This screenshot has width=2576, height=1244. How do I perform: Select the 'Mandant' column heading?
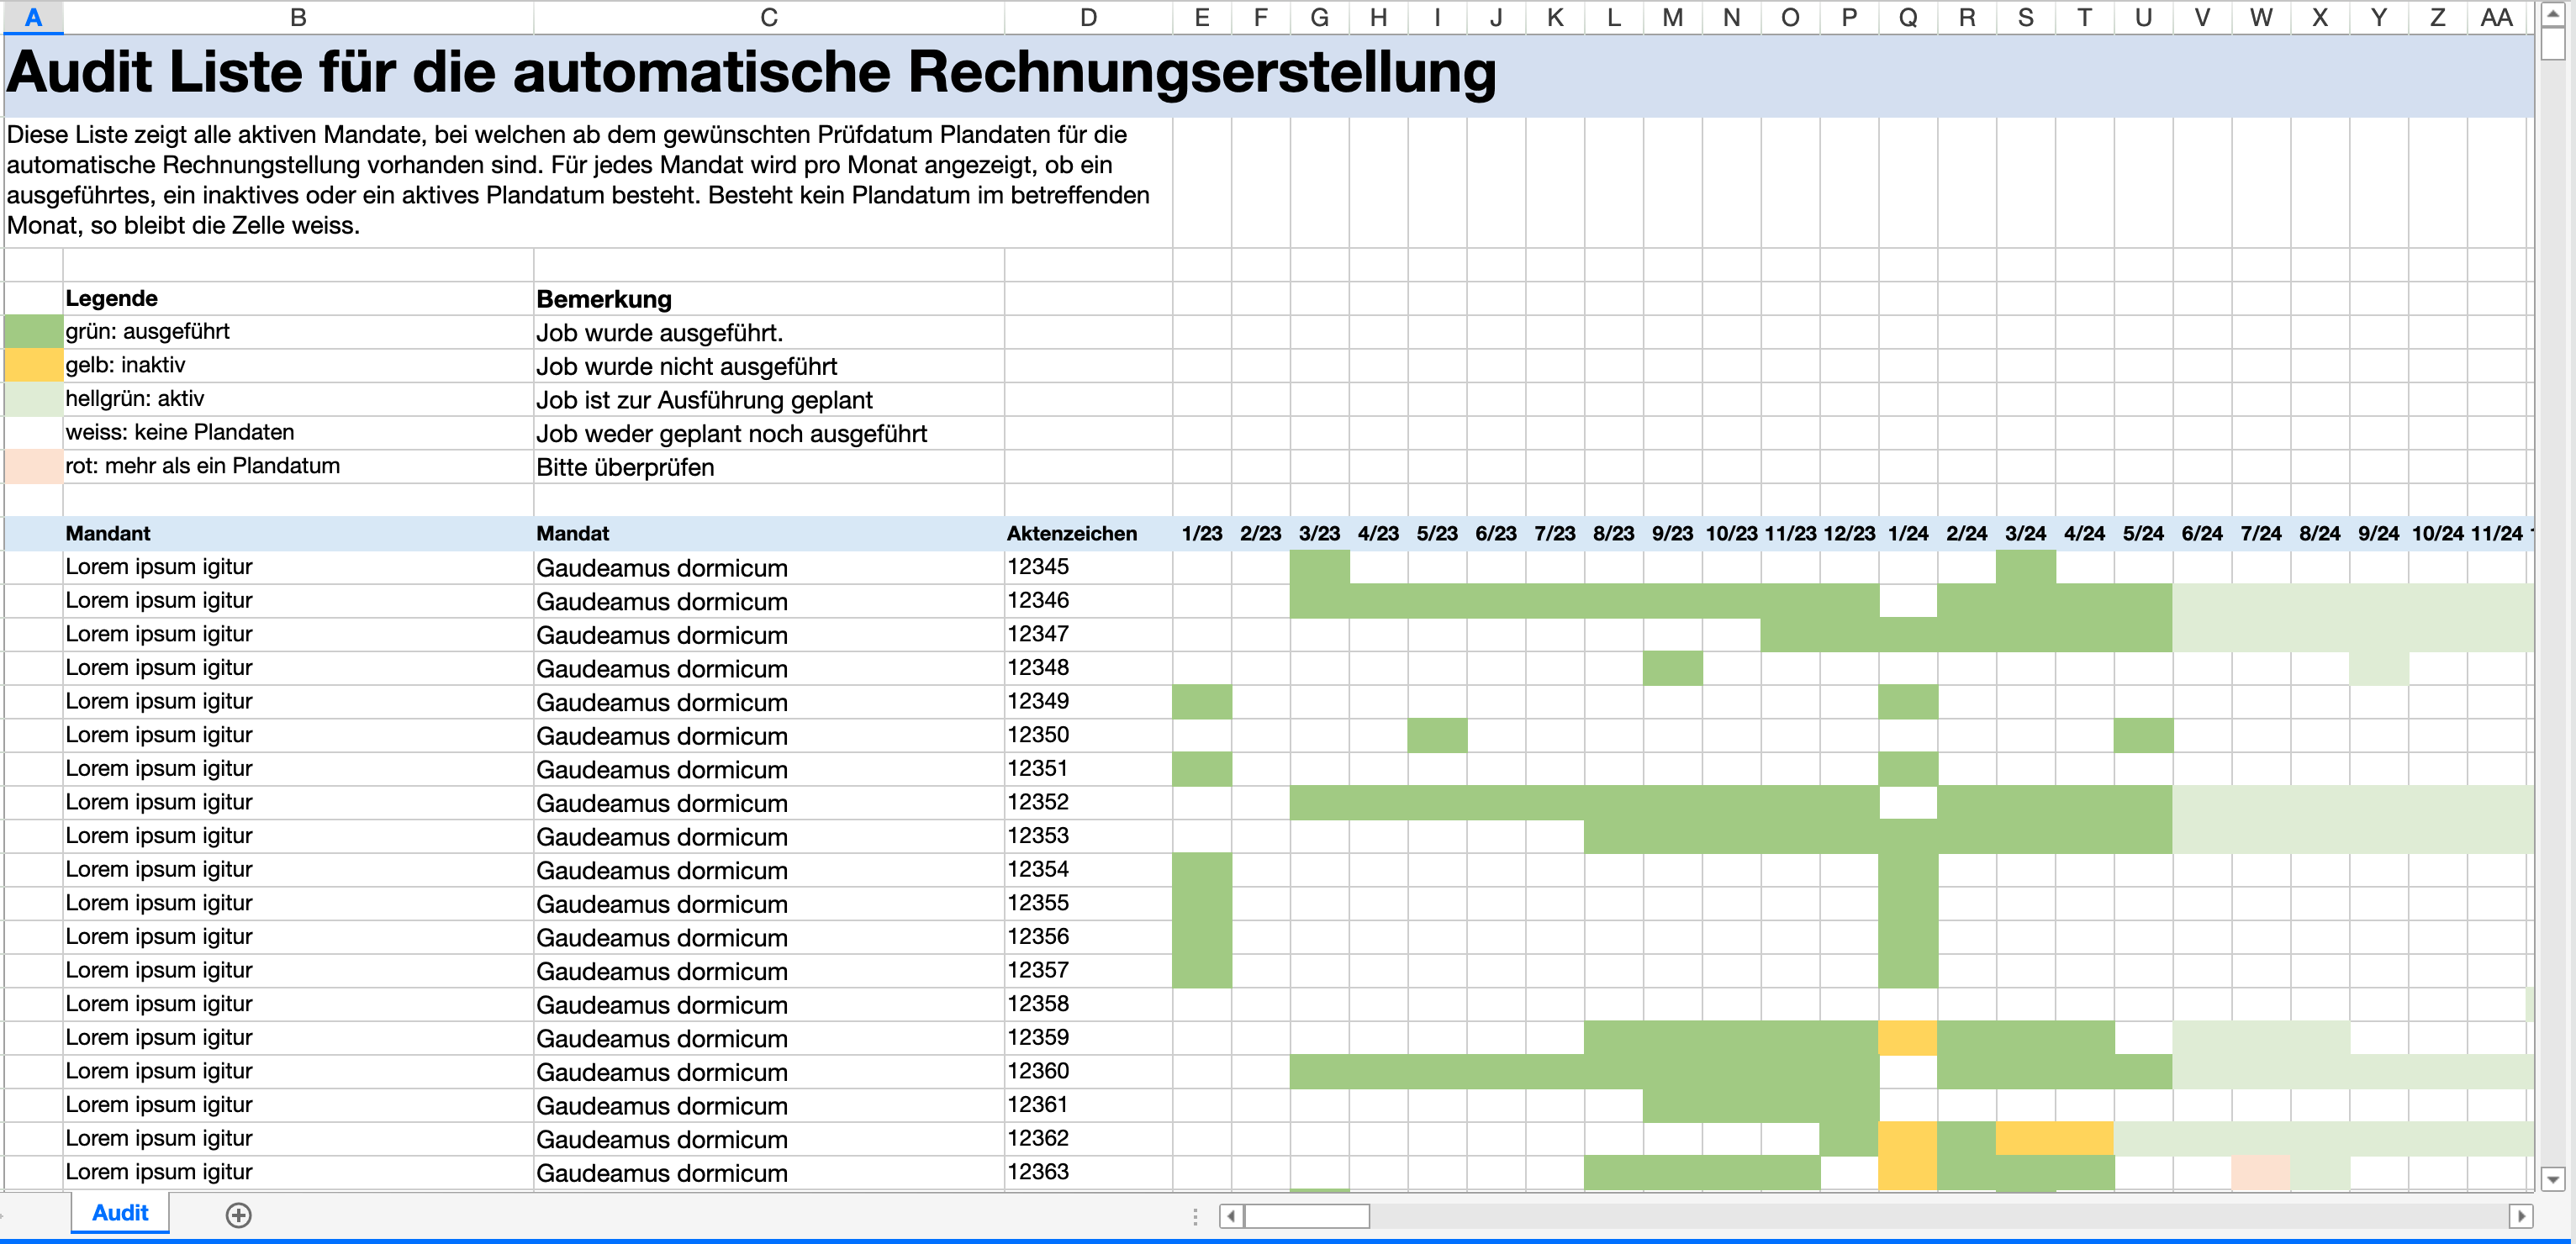coord(298,533)
